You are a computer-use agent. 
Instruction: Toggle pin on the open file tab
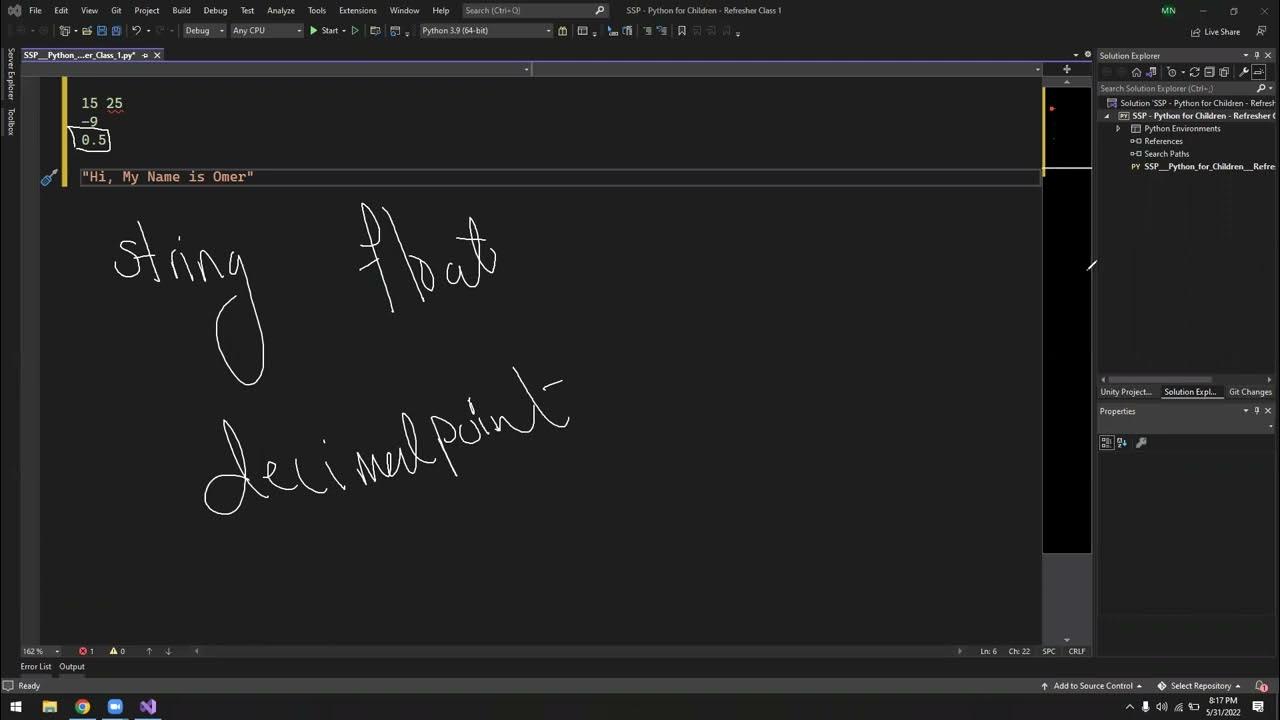click(145, 55)
